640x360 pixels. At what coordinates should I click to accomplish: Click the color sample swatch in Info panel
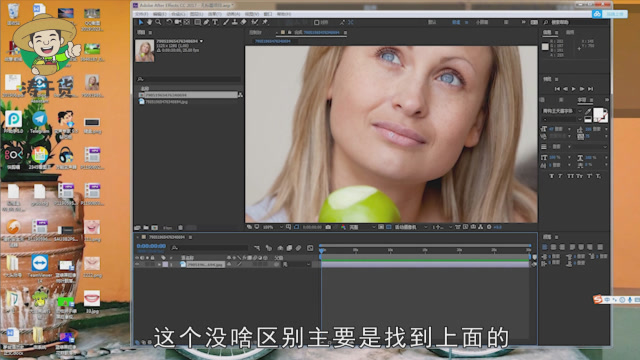(x=545, y=47)
